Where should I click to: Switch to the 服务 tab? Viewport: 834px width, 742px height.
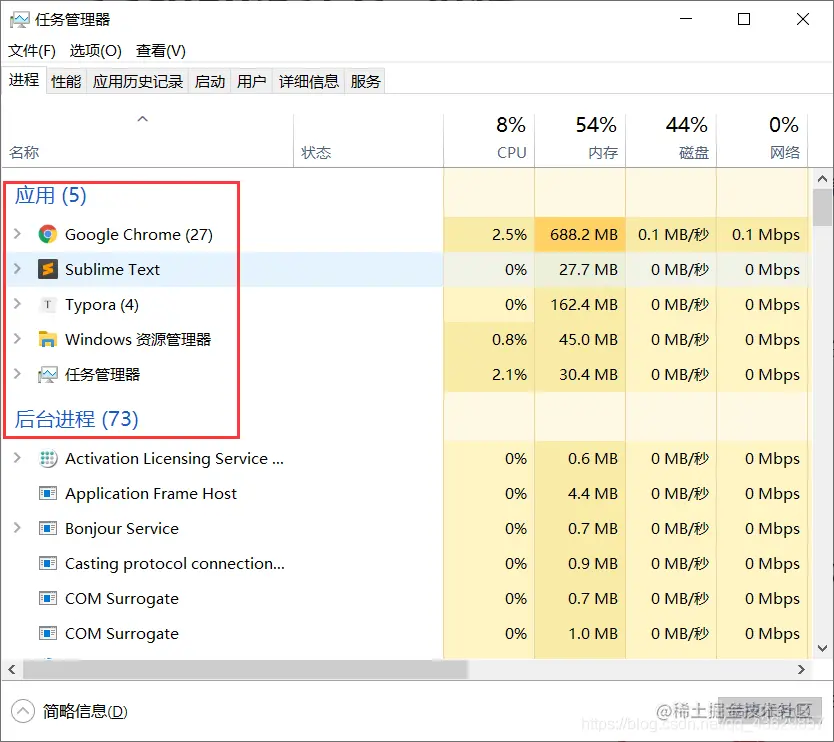point(365,81)
